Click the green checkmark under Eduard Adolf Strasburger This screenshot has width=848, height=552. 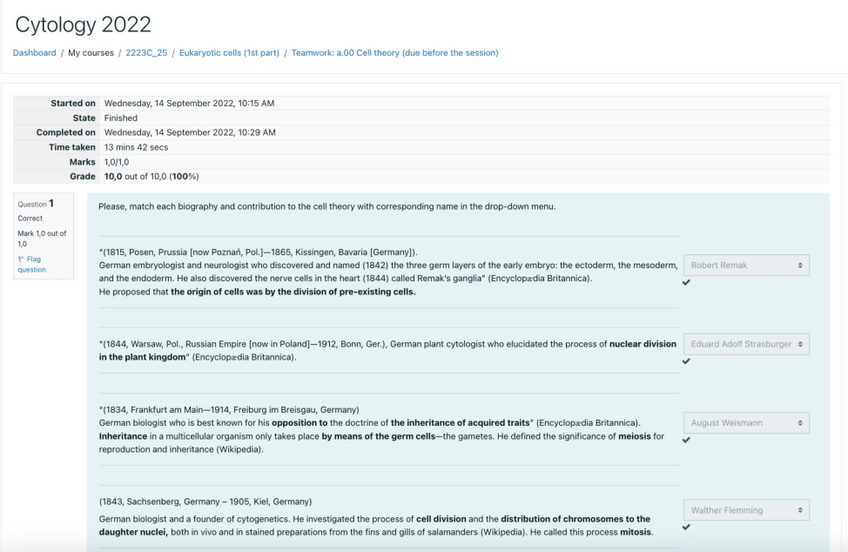point(686,362)
